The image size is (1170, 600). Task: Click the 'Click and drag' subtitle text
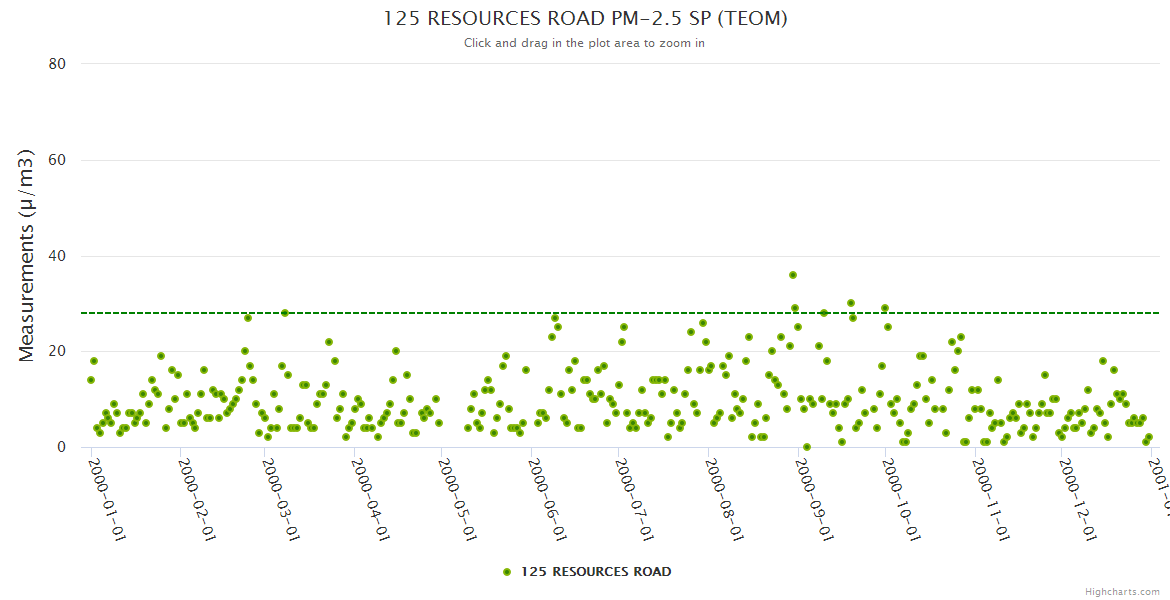(584, 43)
